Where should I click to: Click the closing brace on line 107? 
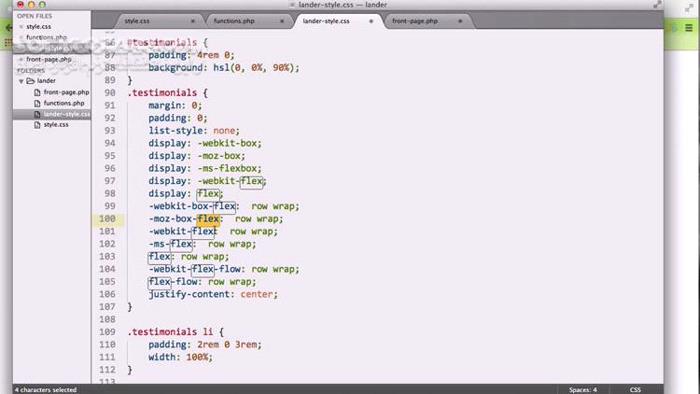tap(130, 307)
